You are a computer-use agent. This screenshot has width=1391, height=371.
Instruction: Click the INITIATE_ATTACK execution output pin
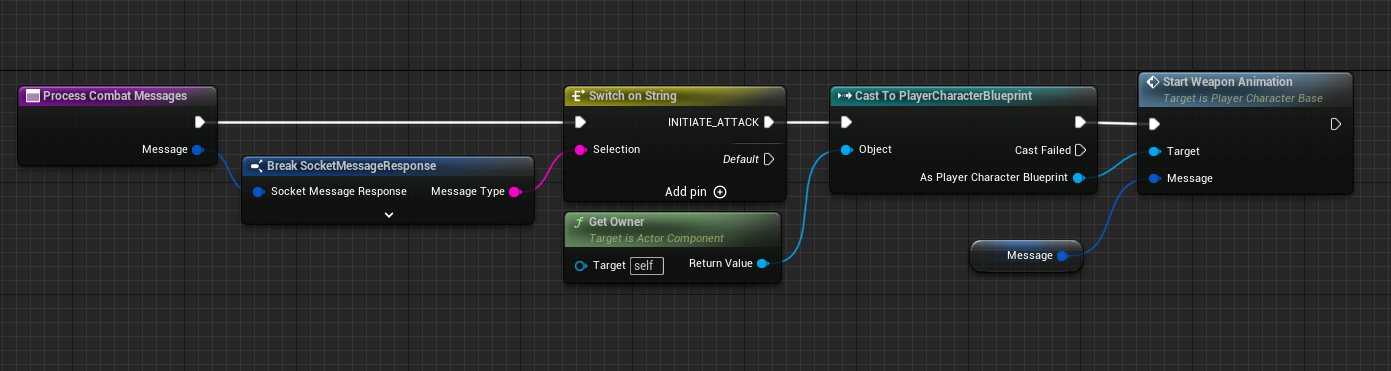point(768,122)
